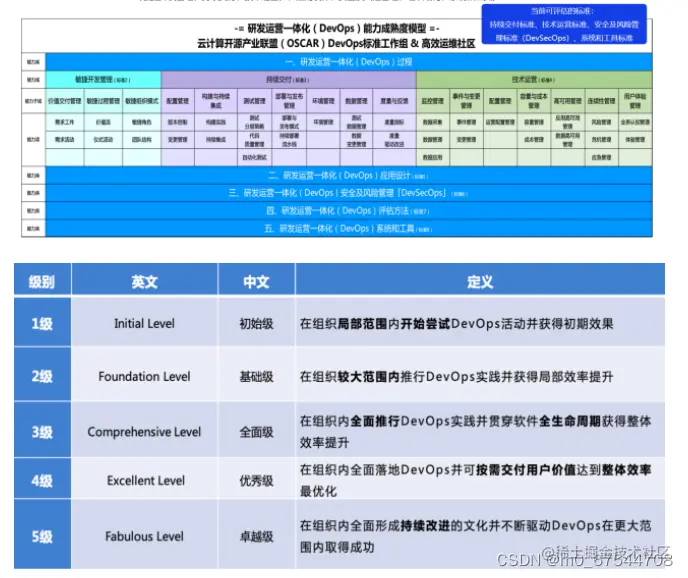
Task: Click the 自动化测试 cell
Action: pyautogui.click(x=254, y=157)
